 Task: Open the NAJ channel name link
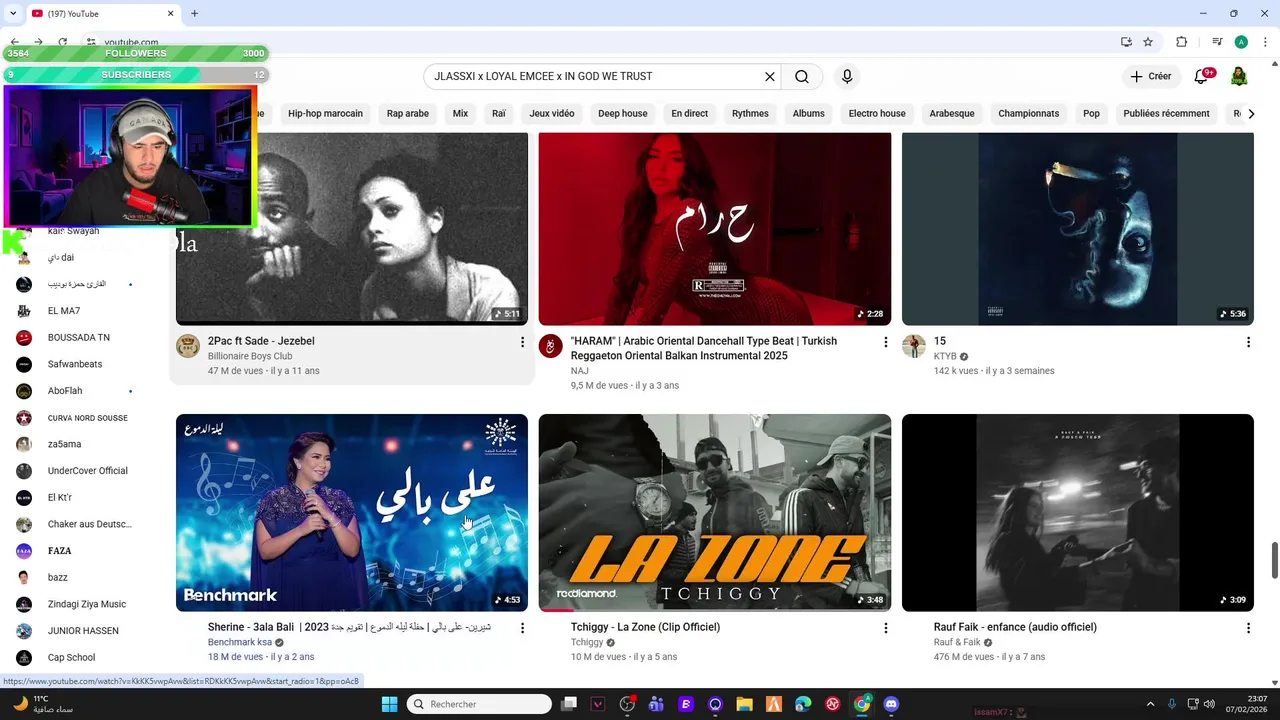(x=580, y=371)
